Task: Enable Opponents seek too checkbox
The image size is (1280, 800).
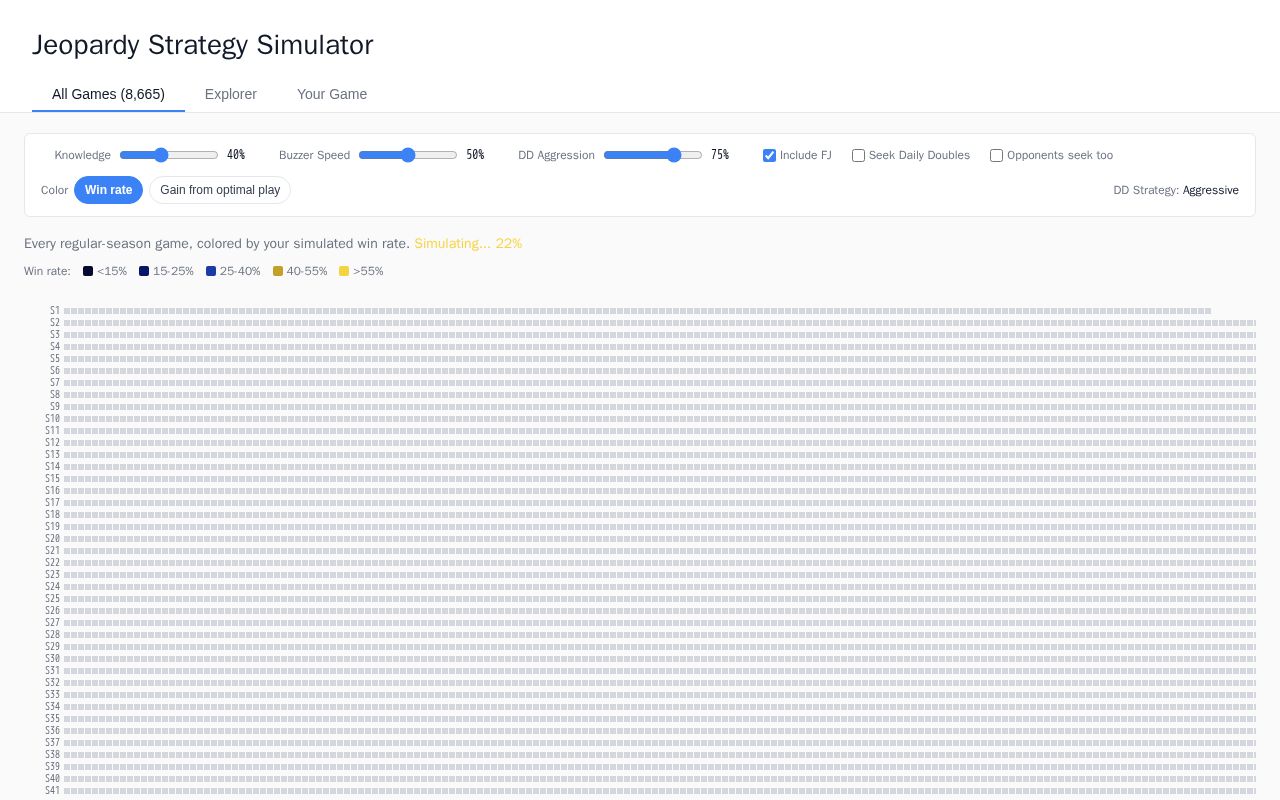Action: pos(996,155)
